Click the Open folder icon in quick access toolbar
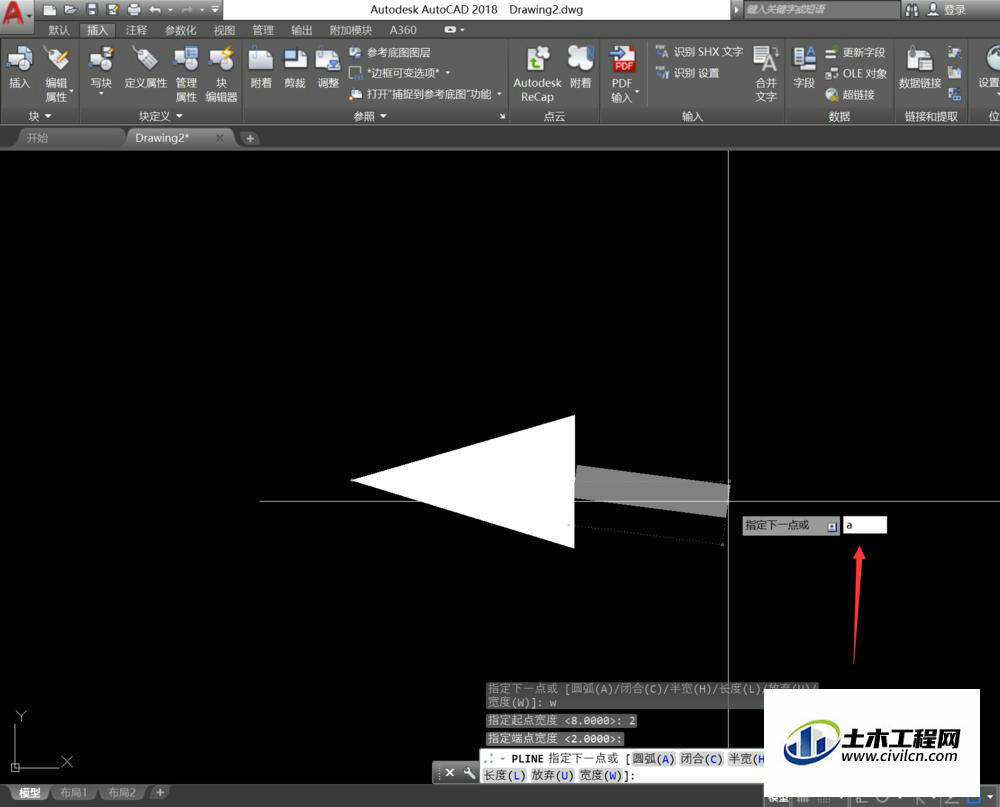1000x807 pixels. (71, 10)
